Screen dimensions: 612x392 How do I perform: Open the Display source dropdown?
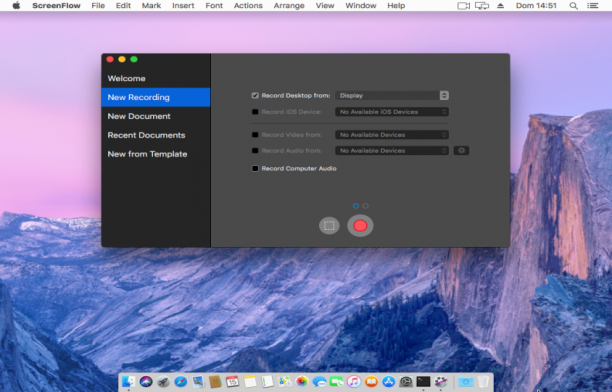(x=392, y=96)
